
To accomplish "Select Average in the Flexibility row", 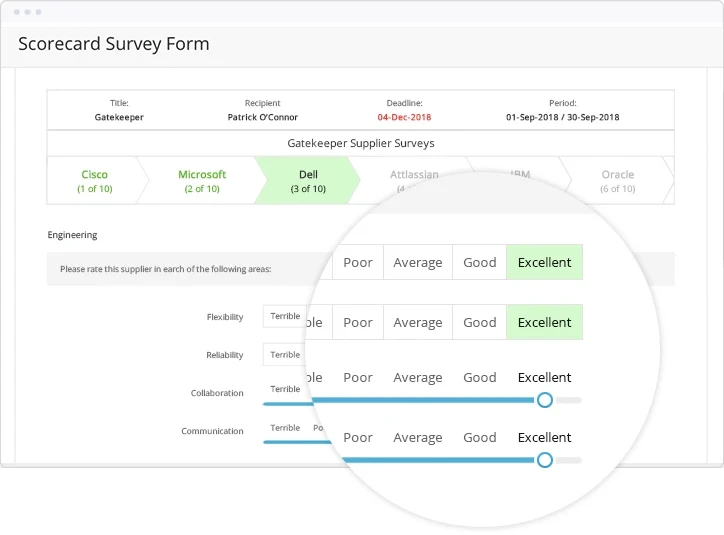I will pos(418,322).
